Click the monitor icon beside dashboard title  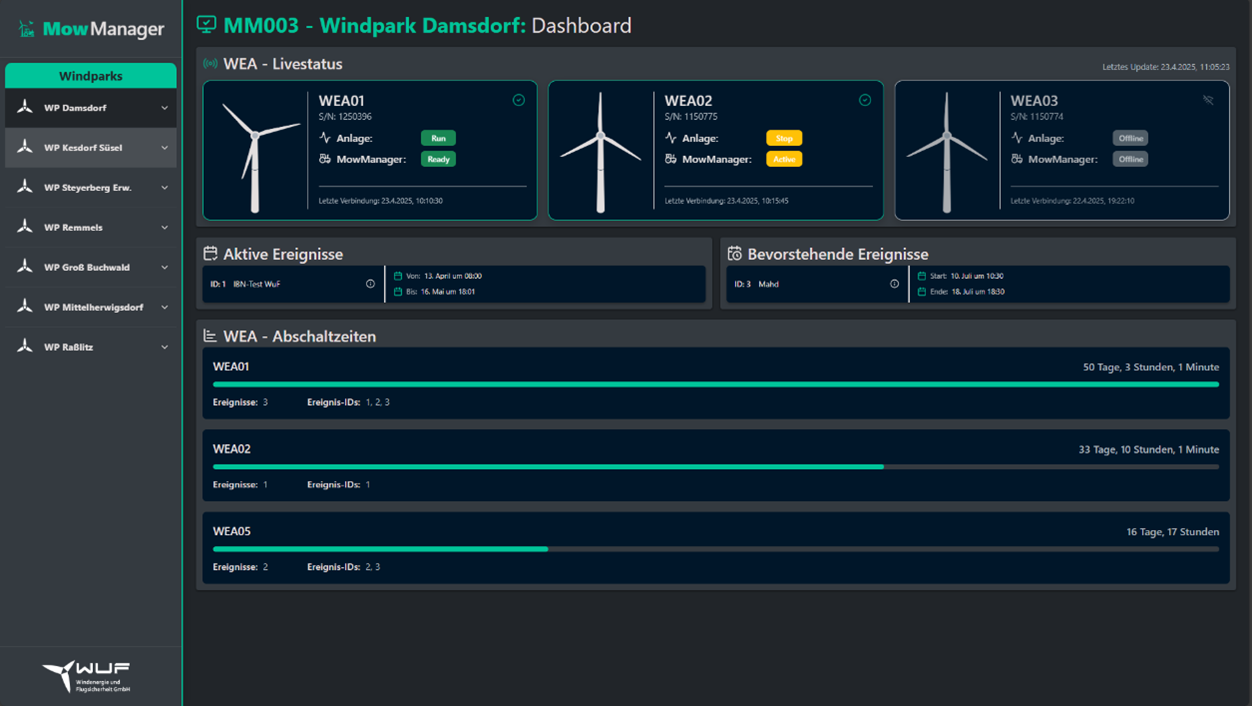point(206,25)
